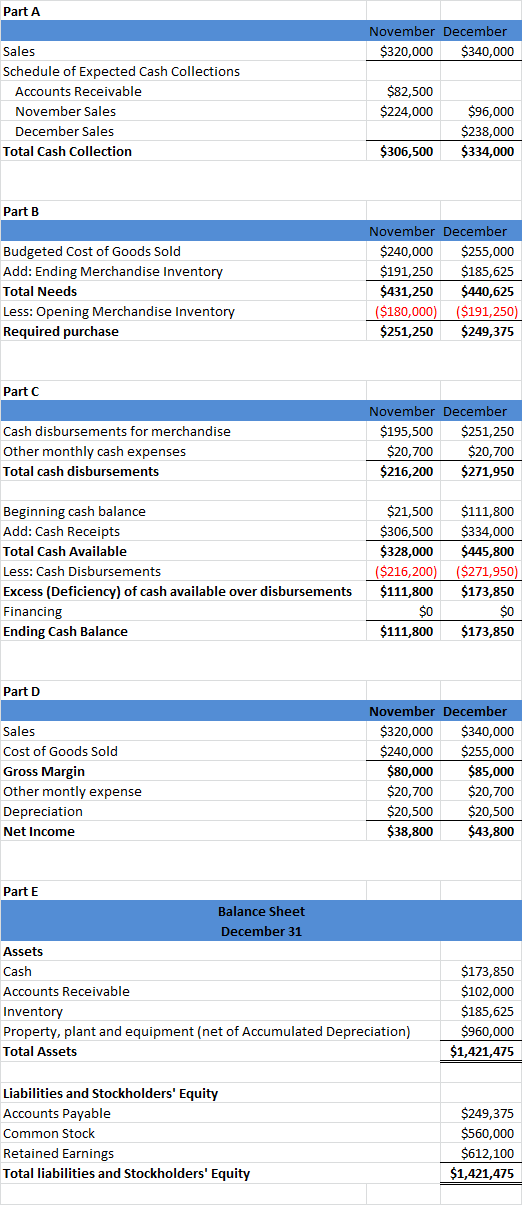Click the 'Excess (Deficiency) of cash available' label
This screenshot has width=522, height=1205.
178,591
